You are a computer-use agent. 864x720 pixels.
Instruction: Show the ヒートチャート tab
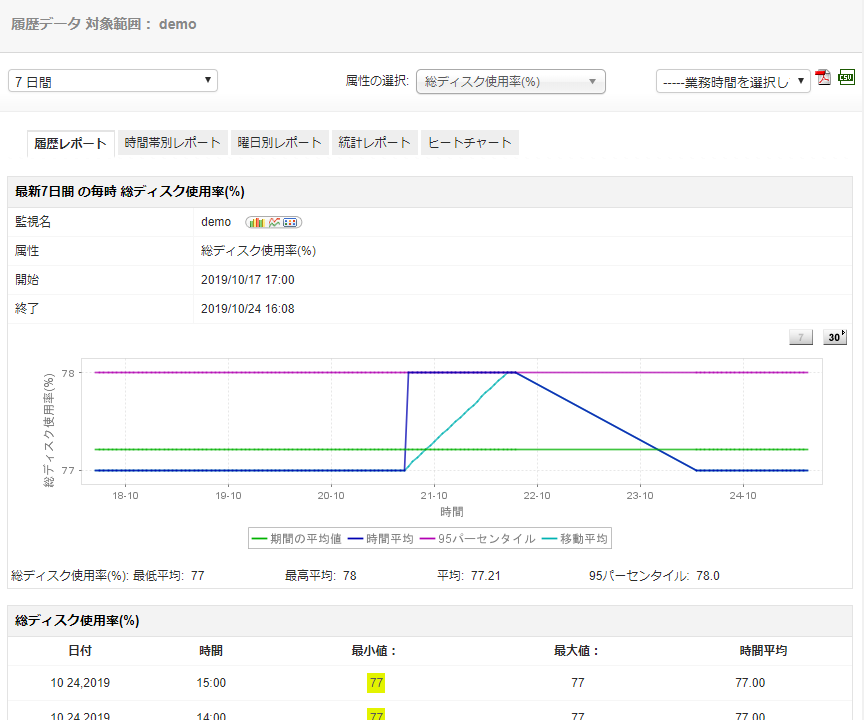(469, 142)
